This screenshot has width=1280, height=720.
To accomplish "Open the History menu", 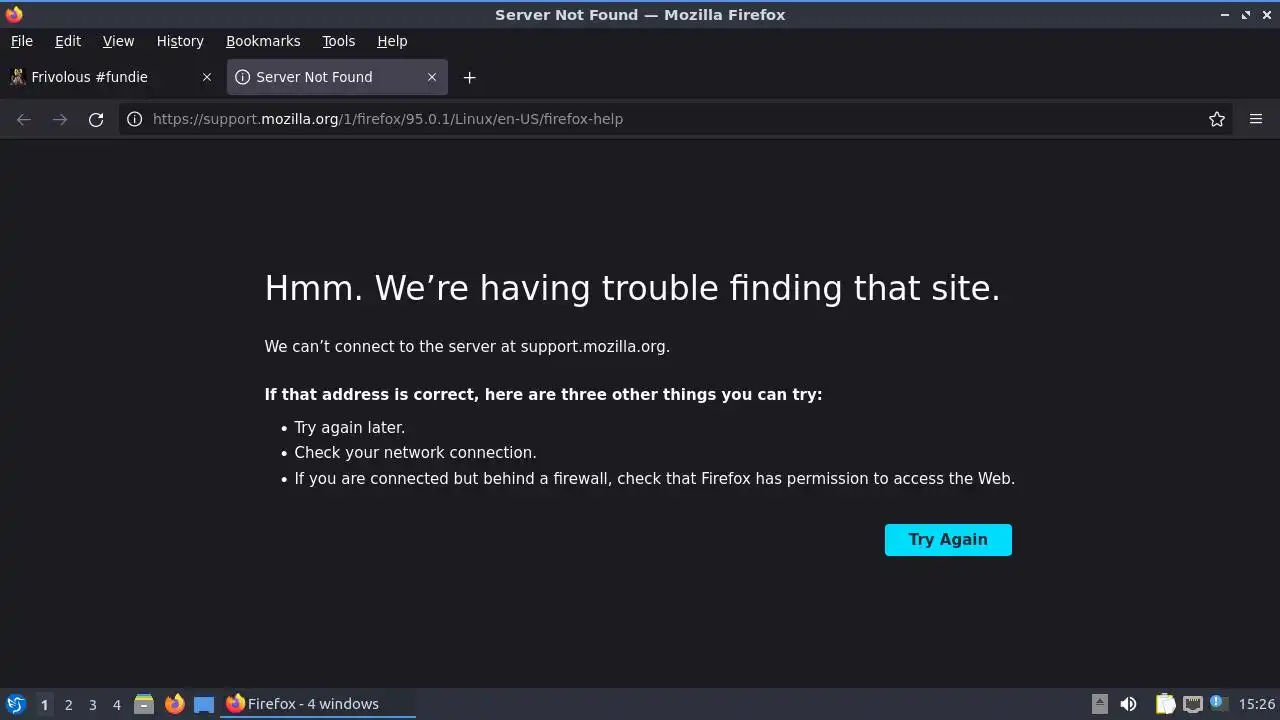I will pyautogui.click(x=180, y=41).
